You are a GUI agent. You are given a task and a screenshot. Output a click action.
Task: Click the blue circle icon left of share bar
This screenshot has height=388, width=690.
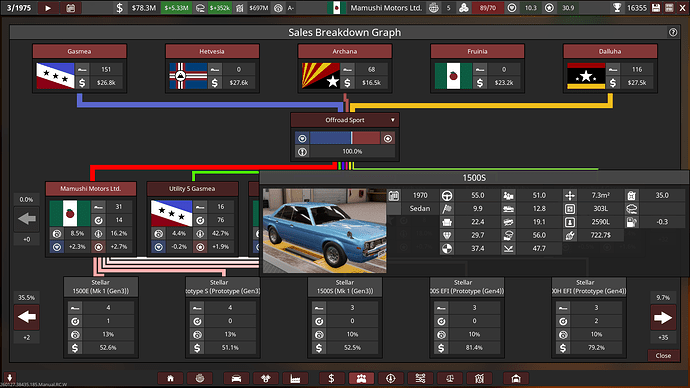tap(302, 139)
